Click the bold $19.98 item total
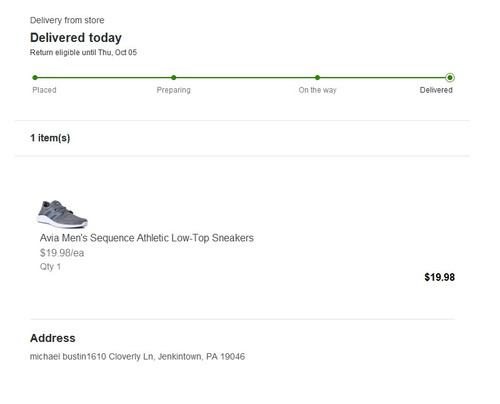 pyautogui.click(x=439, y=277)
